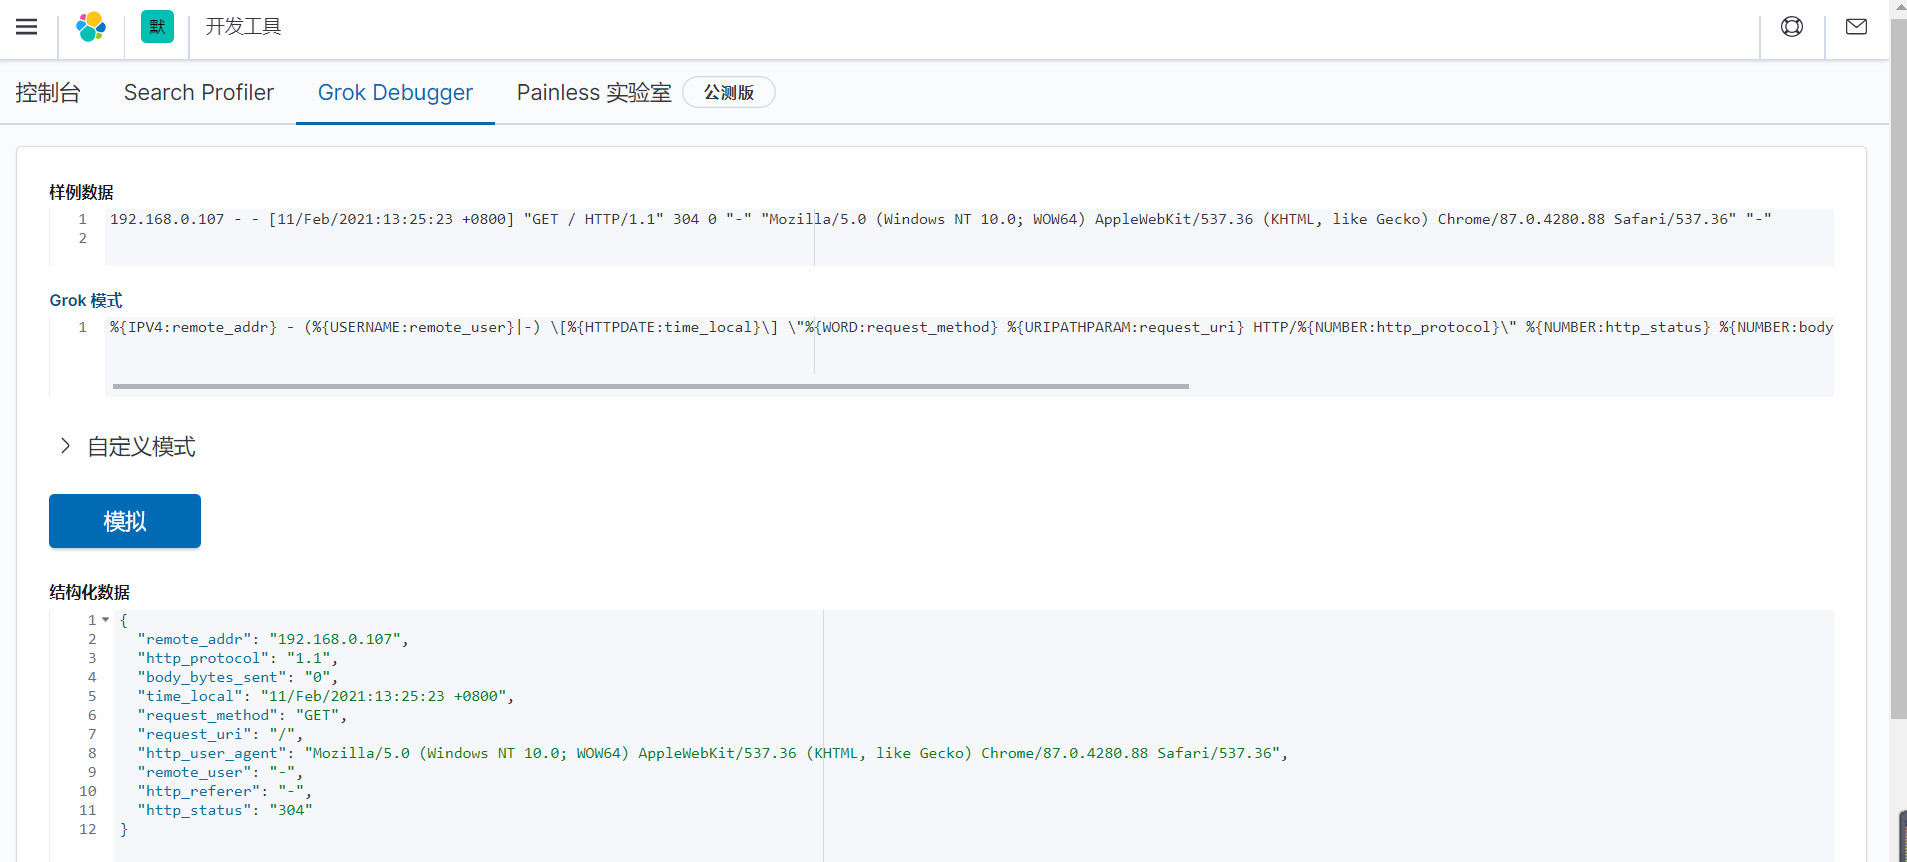
Task: Collapse the JSON fold arrow on line 1
Action: 105,620
